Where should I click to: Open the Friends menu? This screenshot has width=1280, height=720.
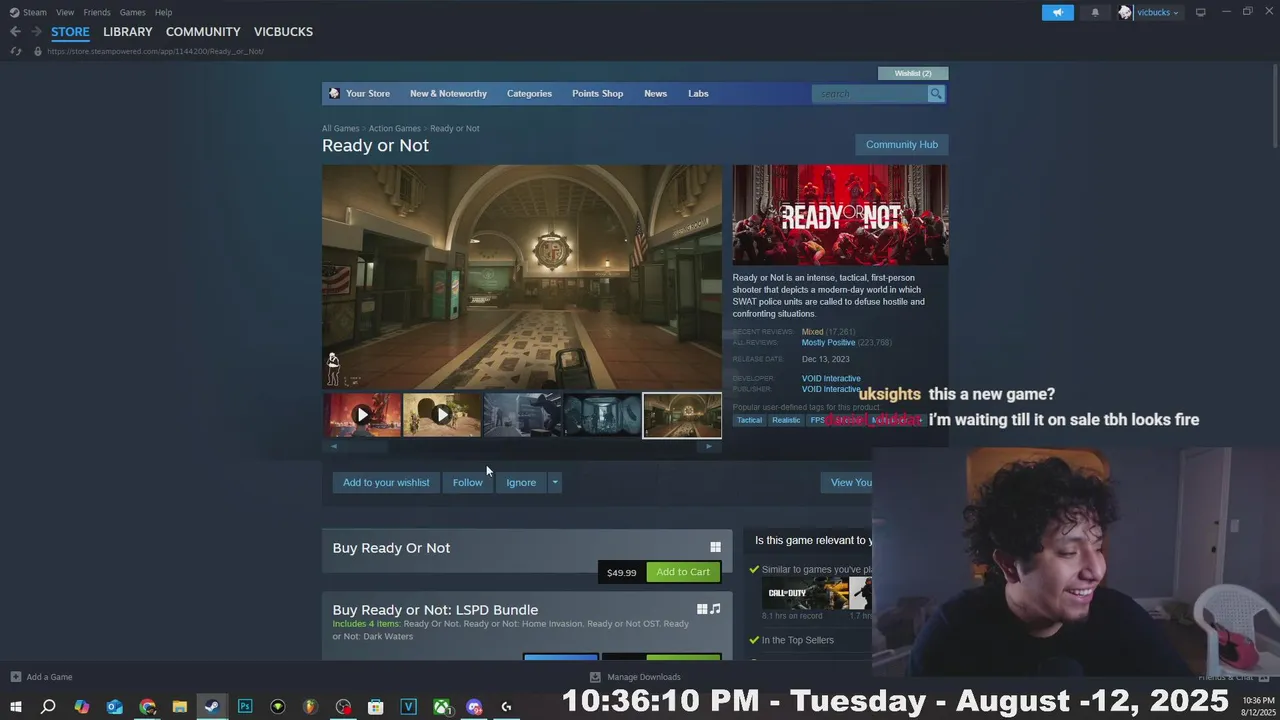[x=97, y=12]
